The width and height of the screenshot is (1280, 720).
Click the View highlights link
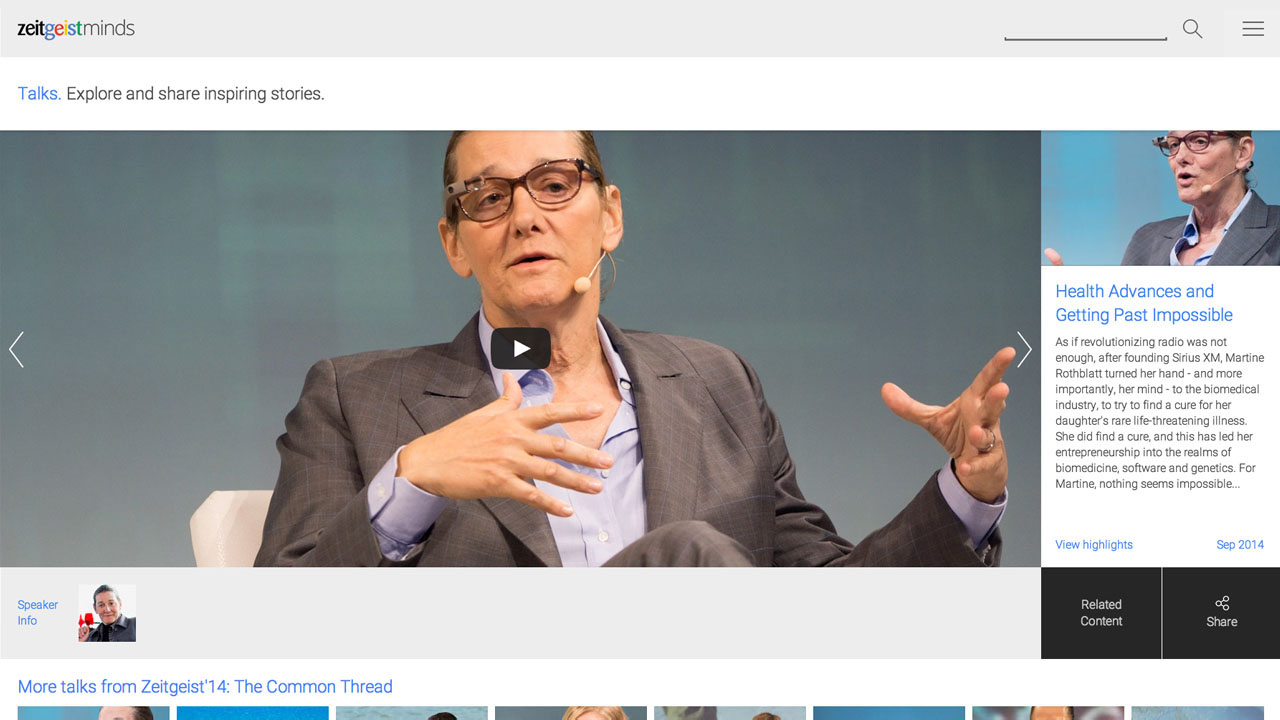click(x=1094, y=545)
